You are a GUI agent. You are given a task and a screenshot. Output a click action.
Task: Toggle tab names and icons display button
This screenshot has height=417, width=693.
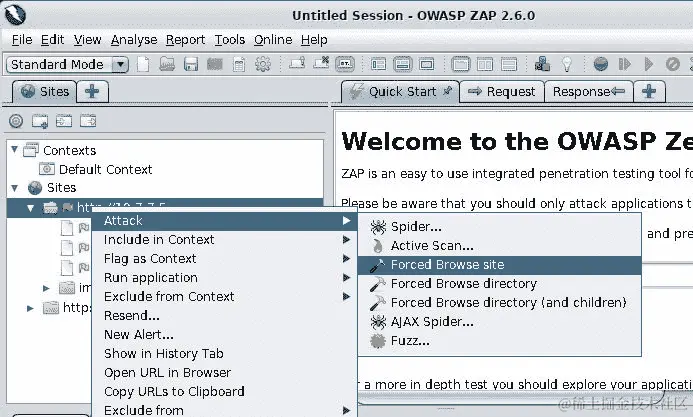click(345, 64)
